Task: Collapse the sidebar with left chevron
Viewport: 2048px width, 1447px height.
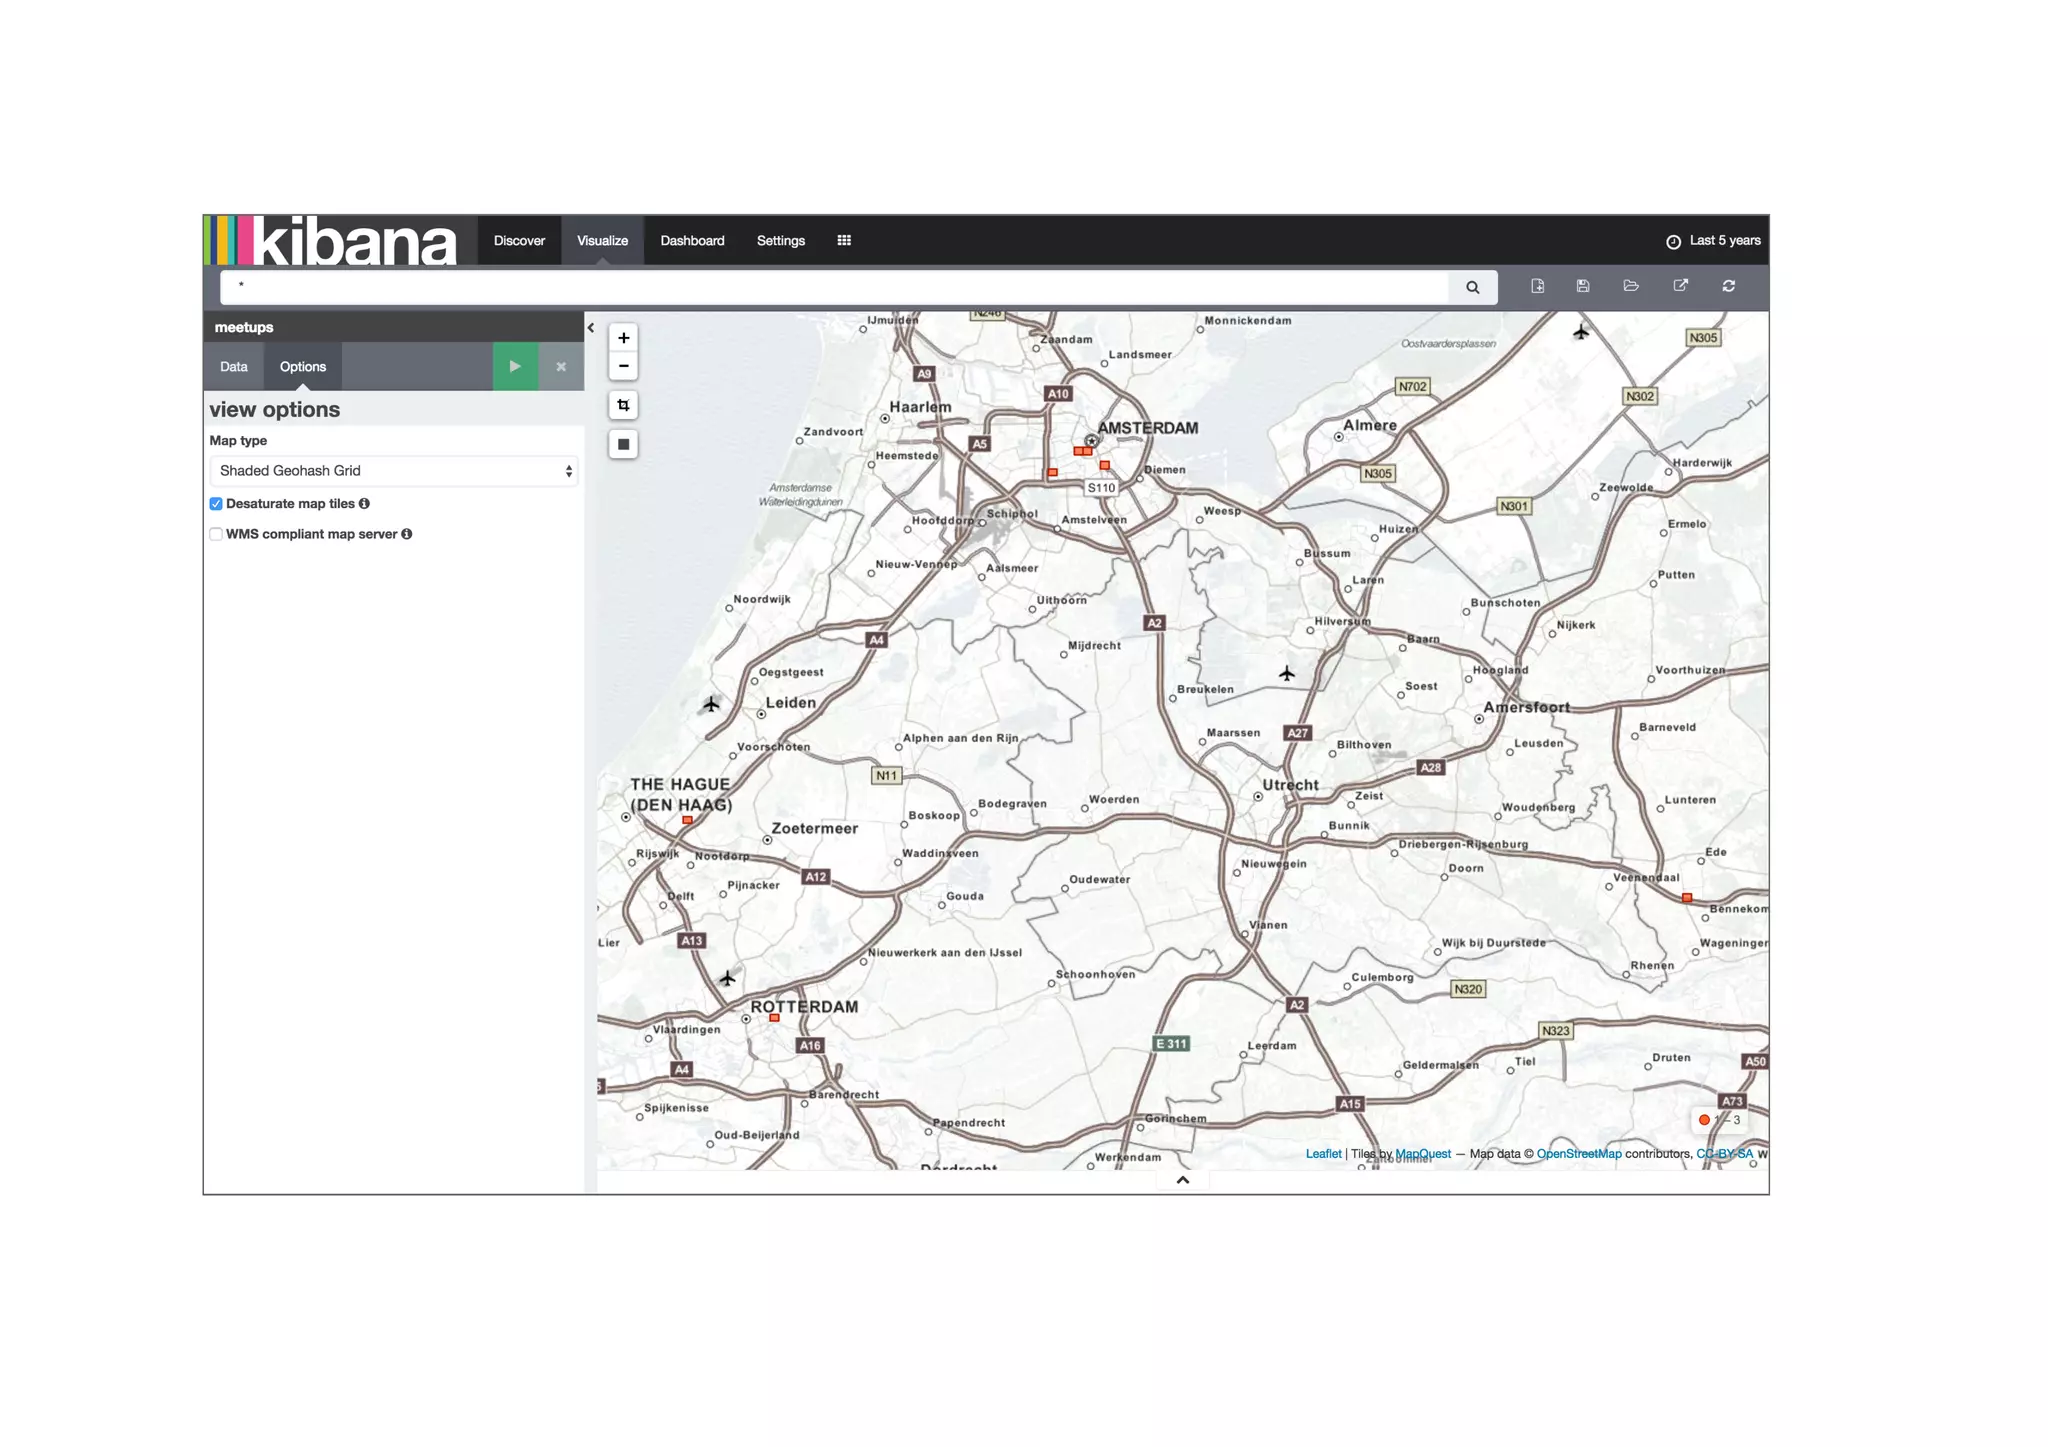Action: (591, 328)
